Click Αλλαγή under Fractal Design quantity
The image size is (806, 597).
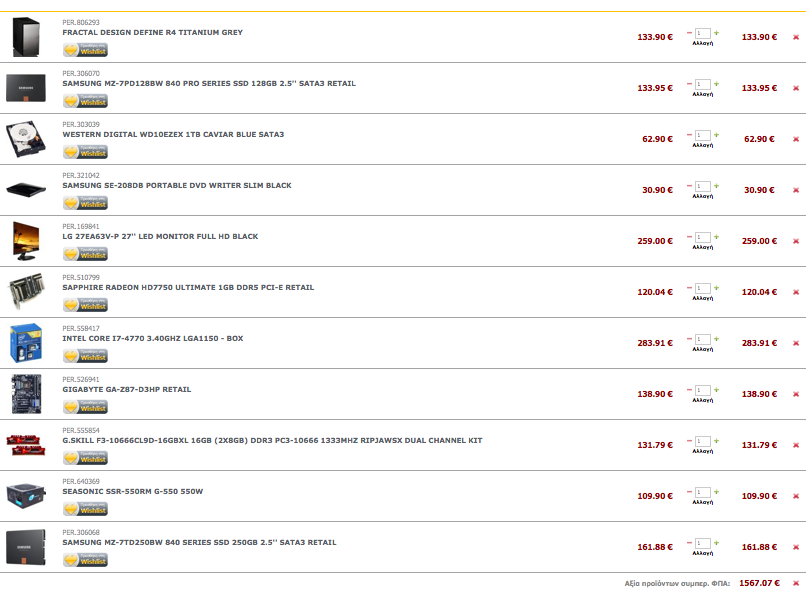pyautogui.click(x=703, y=43)
